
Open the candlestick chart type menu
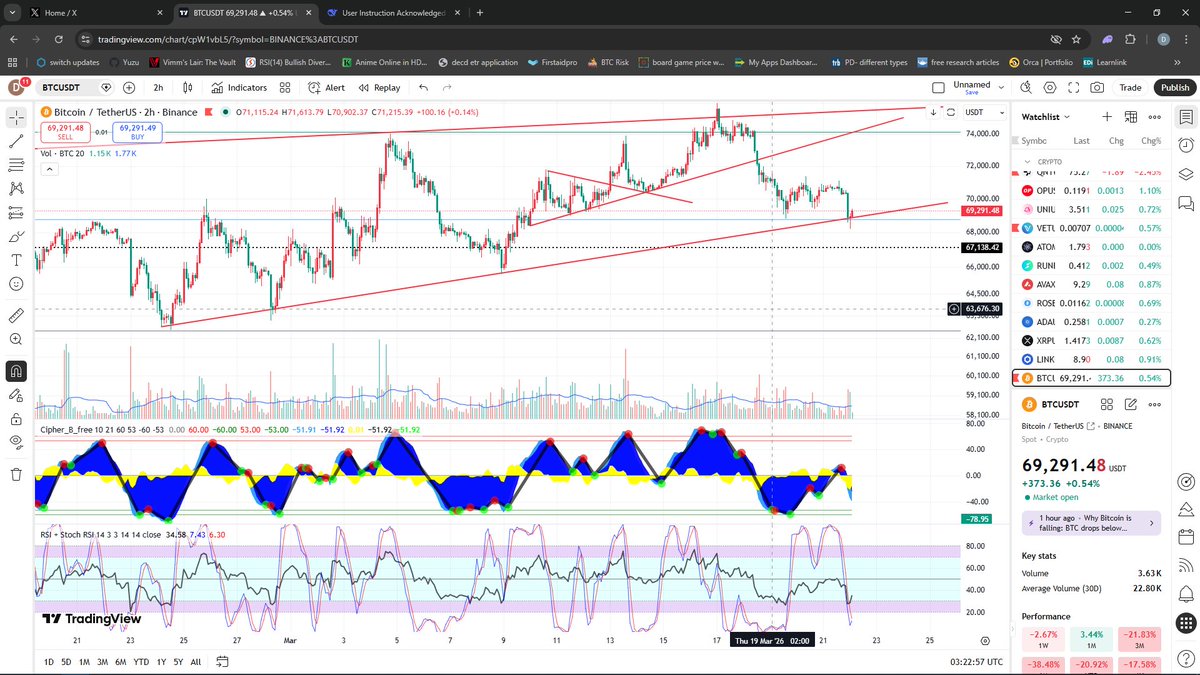click(x=186, y=88)
